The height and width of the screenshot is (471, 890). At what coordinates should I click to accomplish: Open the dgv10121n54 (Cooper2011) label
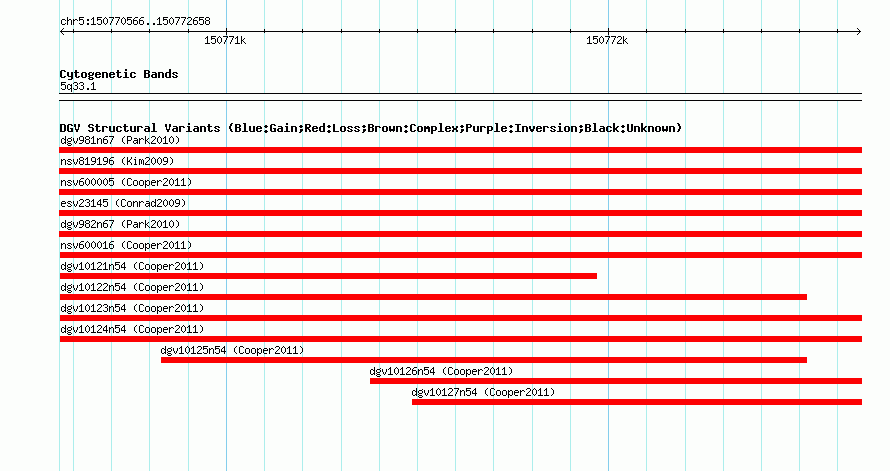point(132,266)
